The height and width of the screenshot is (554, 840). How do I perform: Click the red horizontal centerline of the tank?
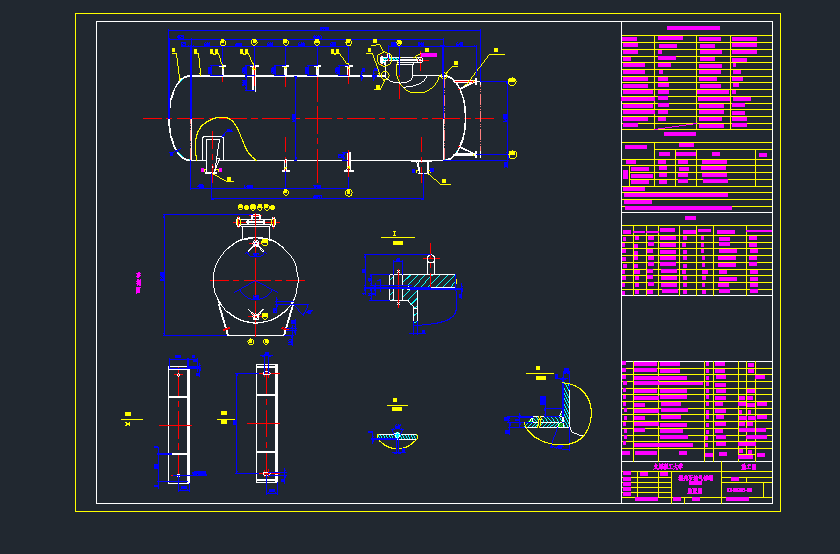[330, 118]
